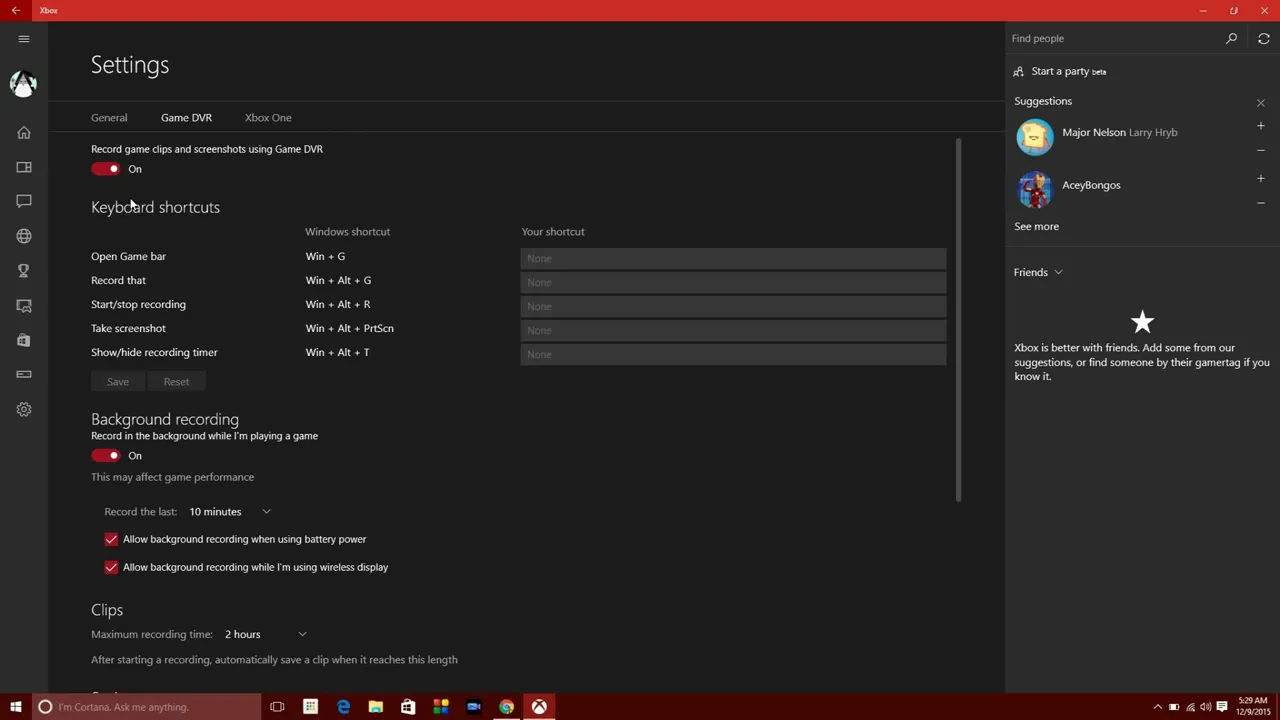Screen dimensions: 1280x720
Task: Open Activity Alerts globe icon
Action: (24, 236)
